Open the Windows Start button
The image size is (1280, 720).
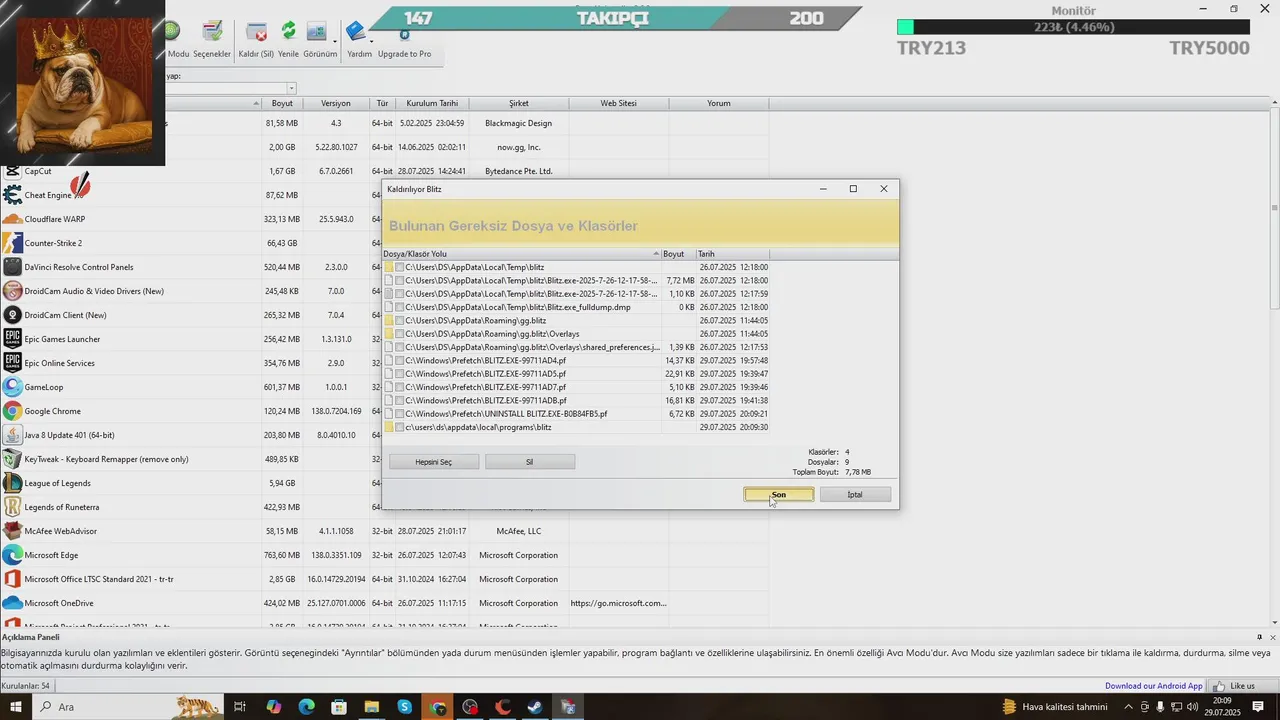pos(16,707)
